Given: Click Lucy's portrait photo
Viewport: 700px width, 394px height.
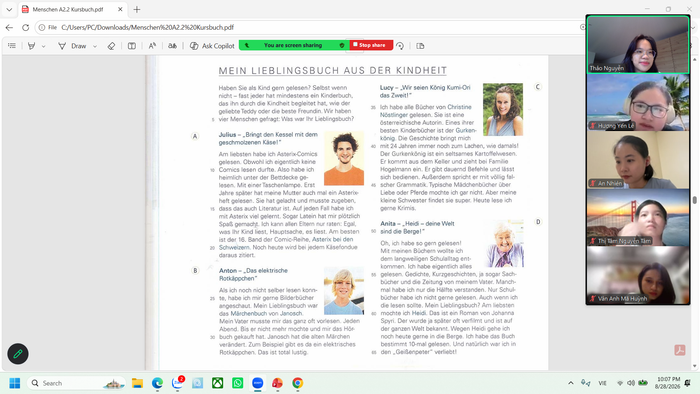Looking at the screenshot, I should click(x=503, y=109).
